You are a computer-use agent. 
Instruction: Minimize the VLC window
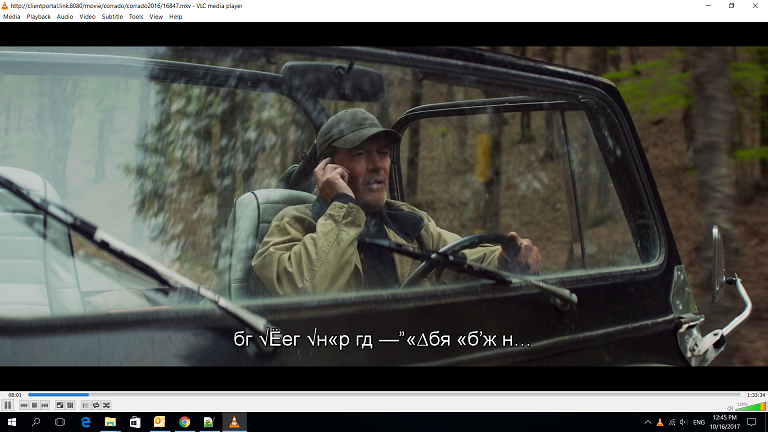[708, 6]
